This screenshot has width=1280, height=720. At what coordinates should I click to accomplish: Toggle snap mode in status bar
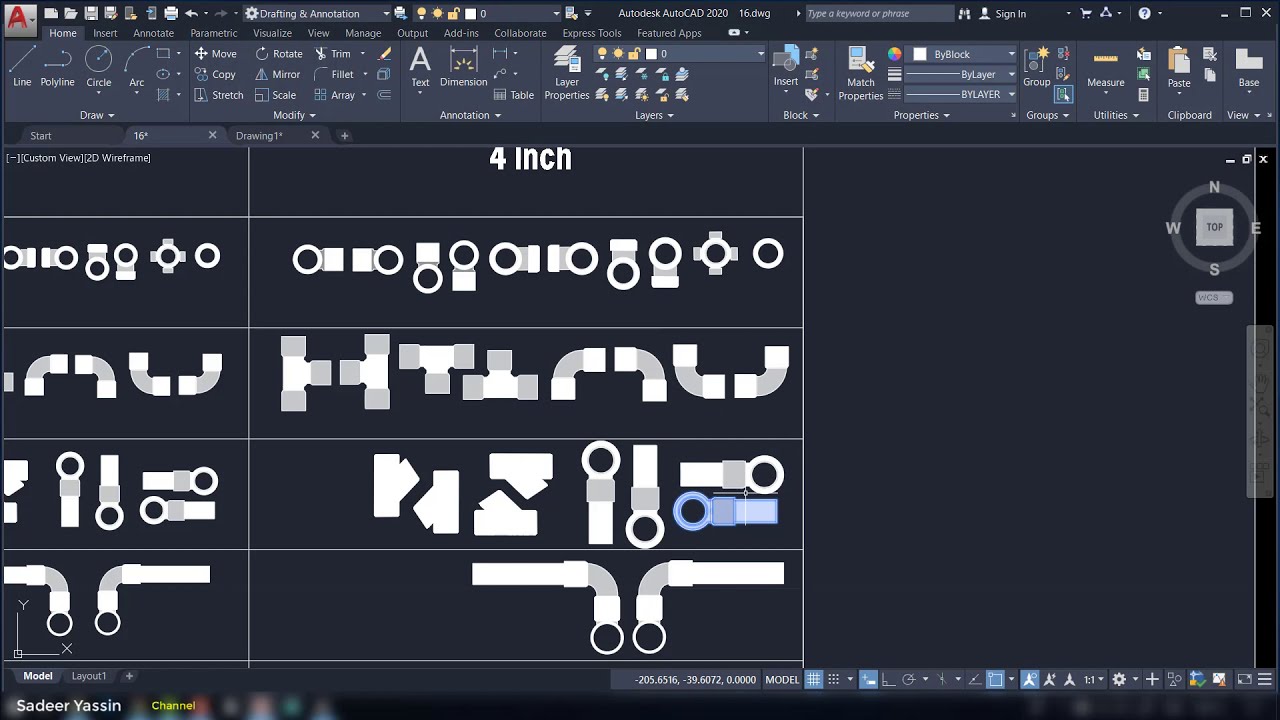(x=833, y=679)
